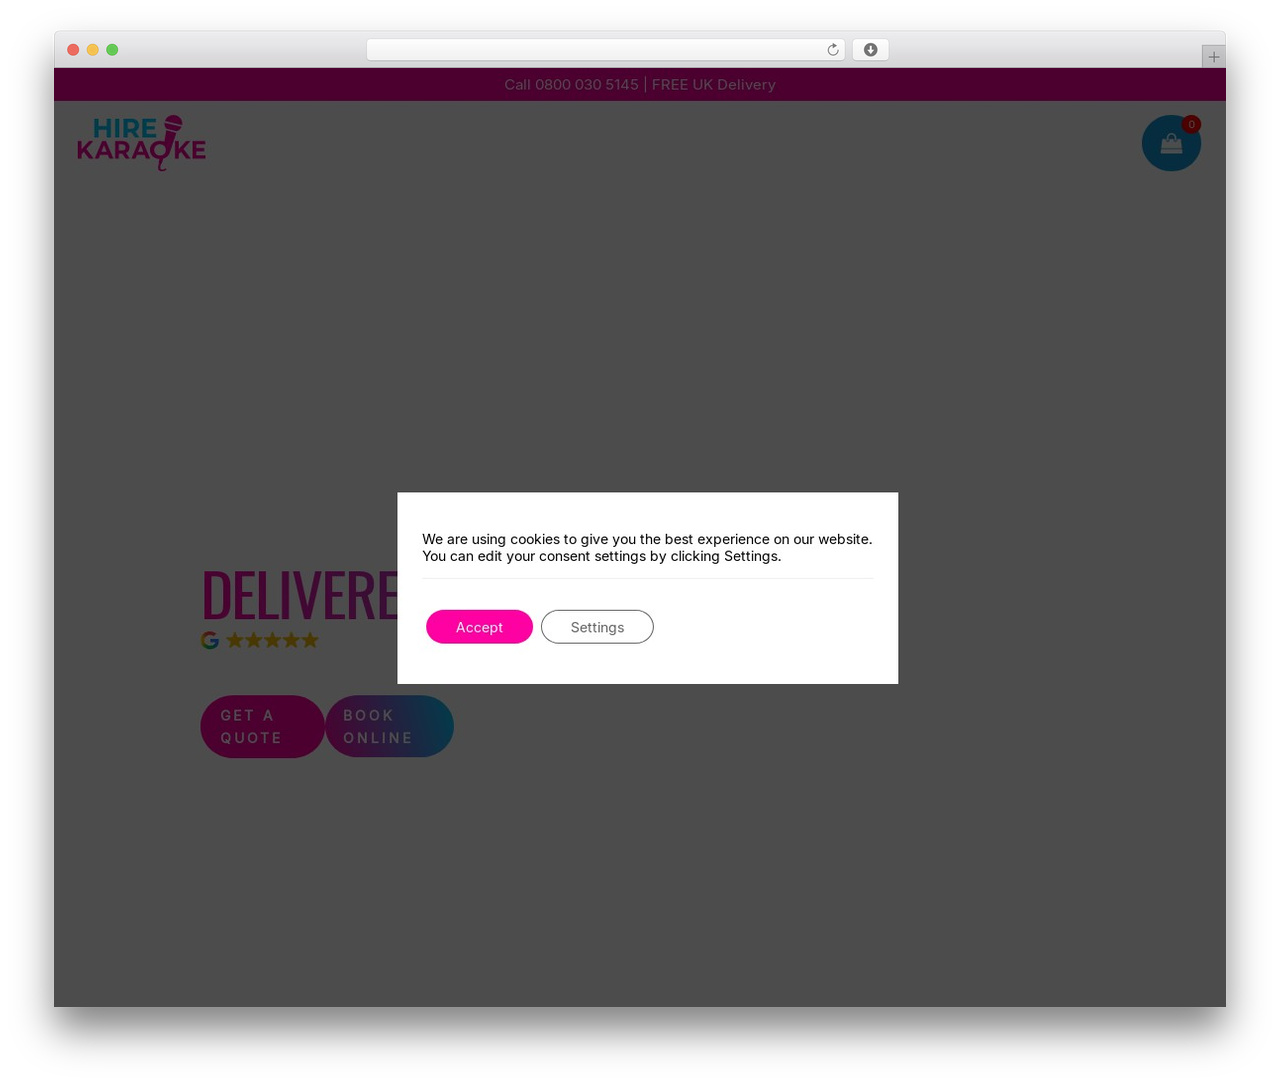
Task: Open a new tab with the plus icon
Action: click(1213, 57)
